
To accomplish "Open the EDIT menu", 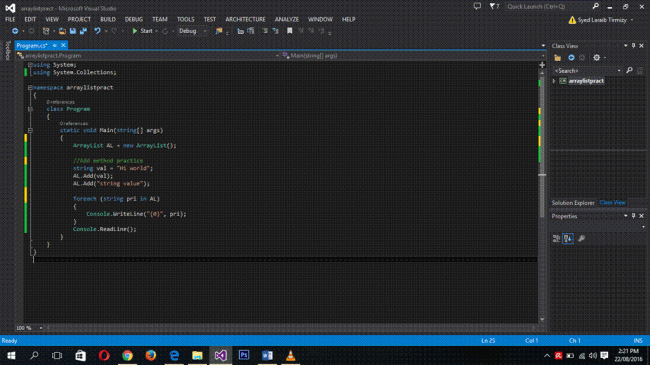I will pyautogui.click(x=30, y=19).
